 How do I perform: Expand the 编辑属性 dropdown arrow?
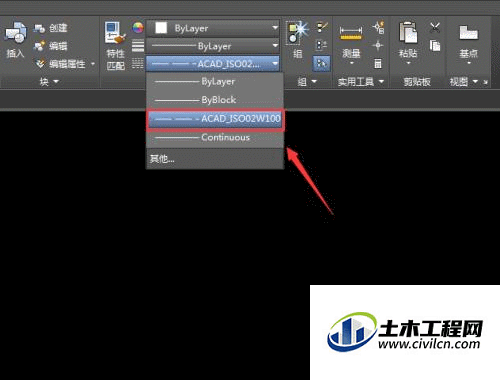pos(93,64)
